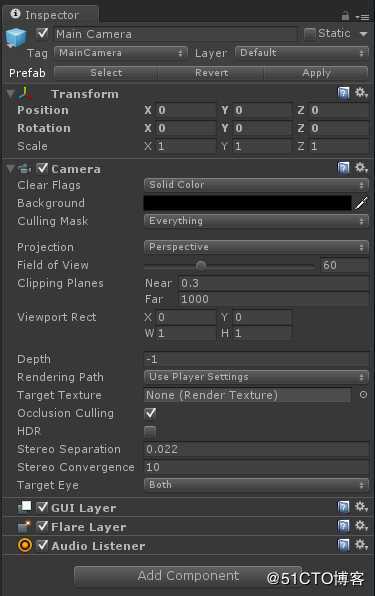Disable the Flare Layer checkbox

click(x=42, y=526)
